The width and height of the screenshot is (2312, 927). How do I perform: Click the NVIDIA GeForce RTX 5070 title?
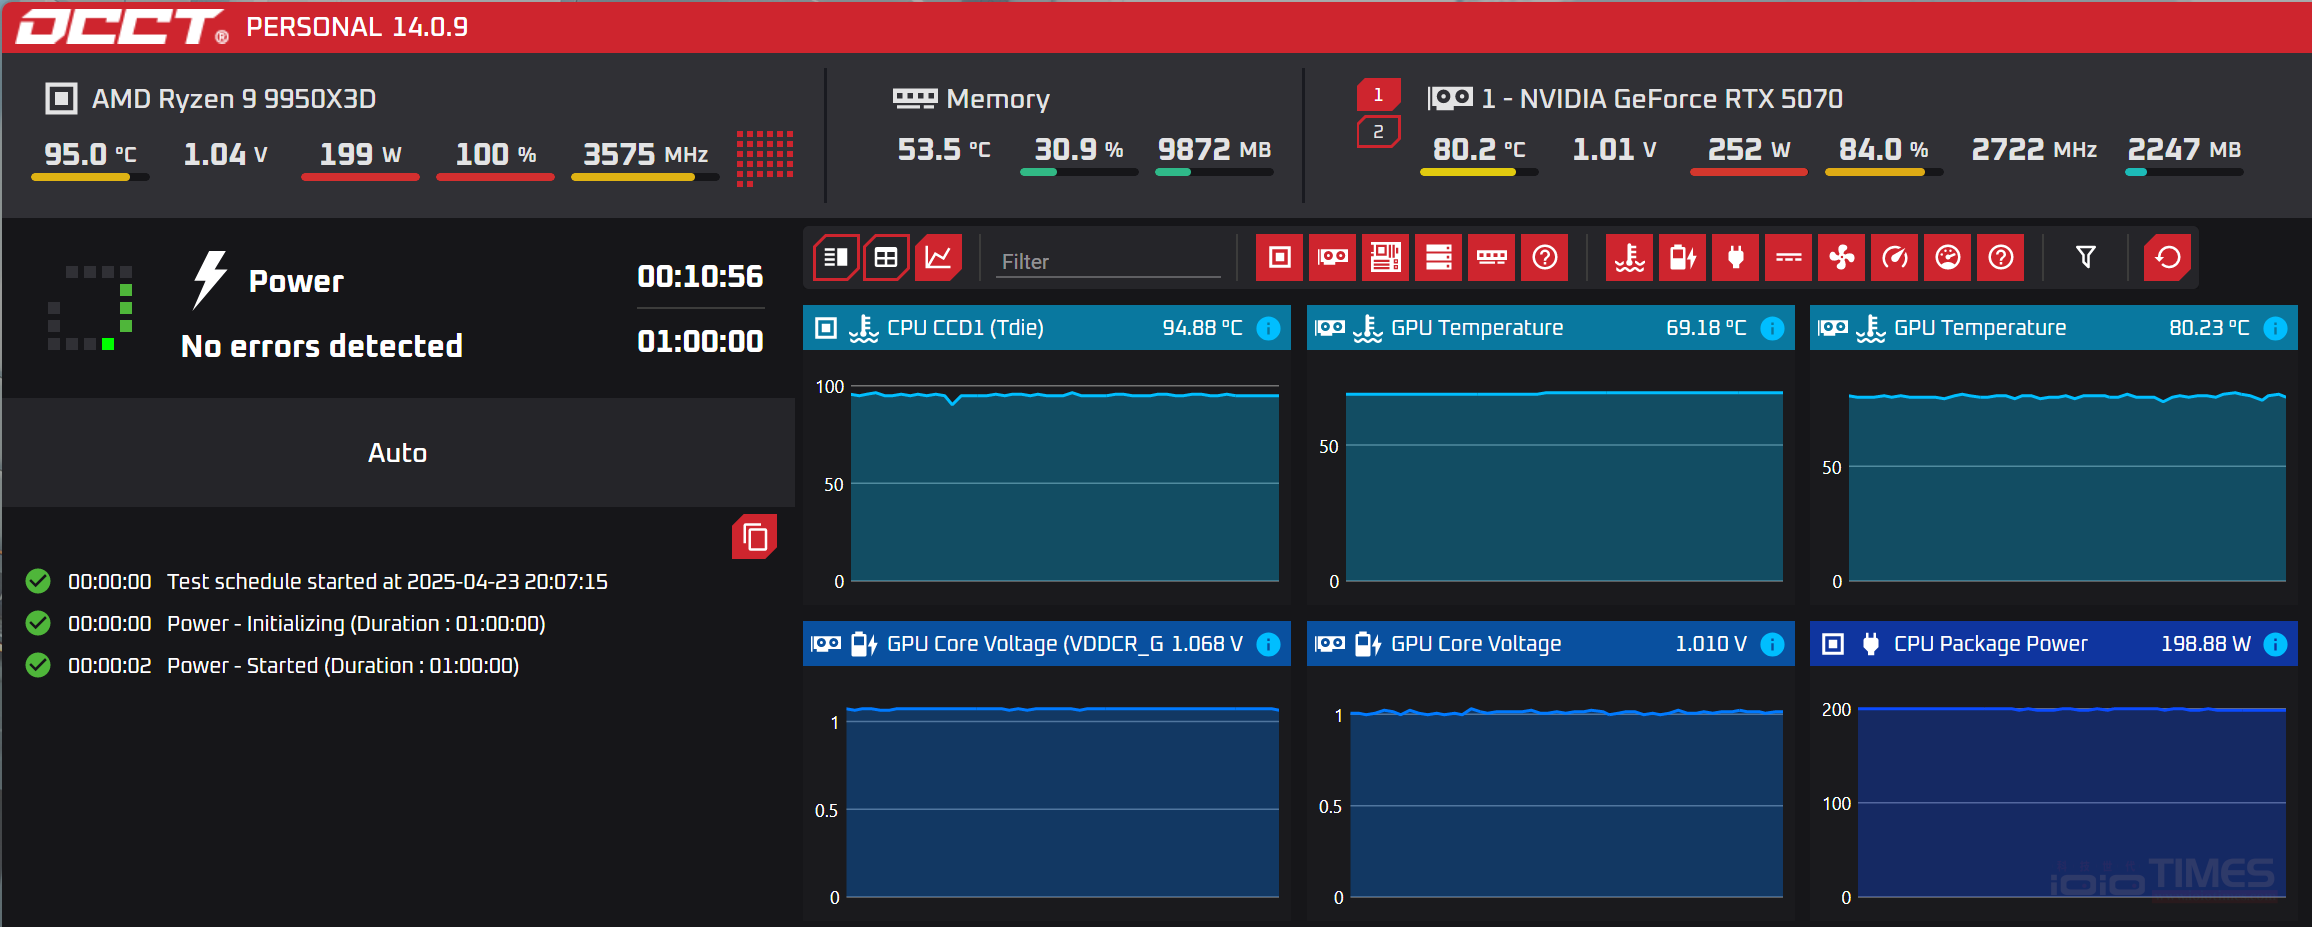1662,98
